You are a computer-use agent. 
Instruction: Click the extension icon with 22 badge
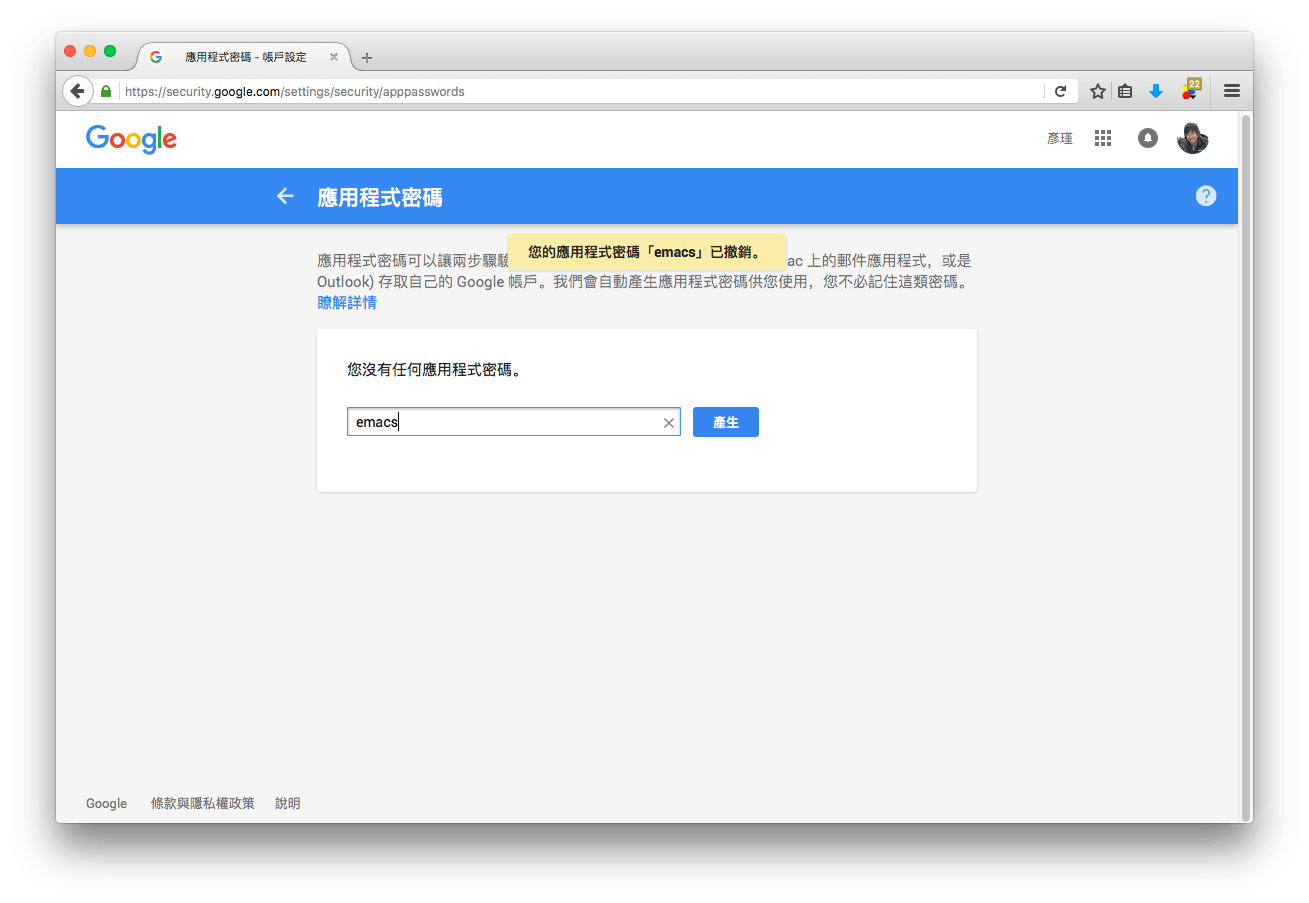tap(1189, 90)
